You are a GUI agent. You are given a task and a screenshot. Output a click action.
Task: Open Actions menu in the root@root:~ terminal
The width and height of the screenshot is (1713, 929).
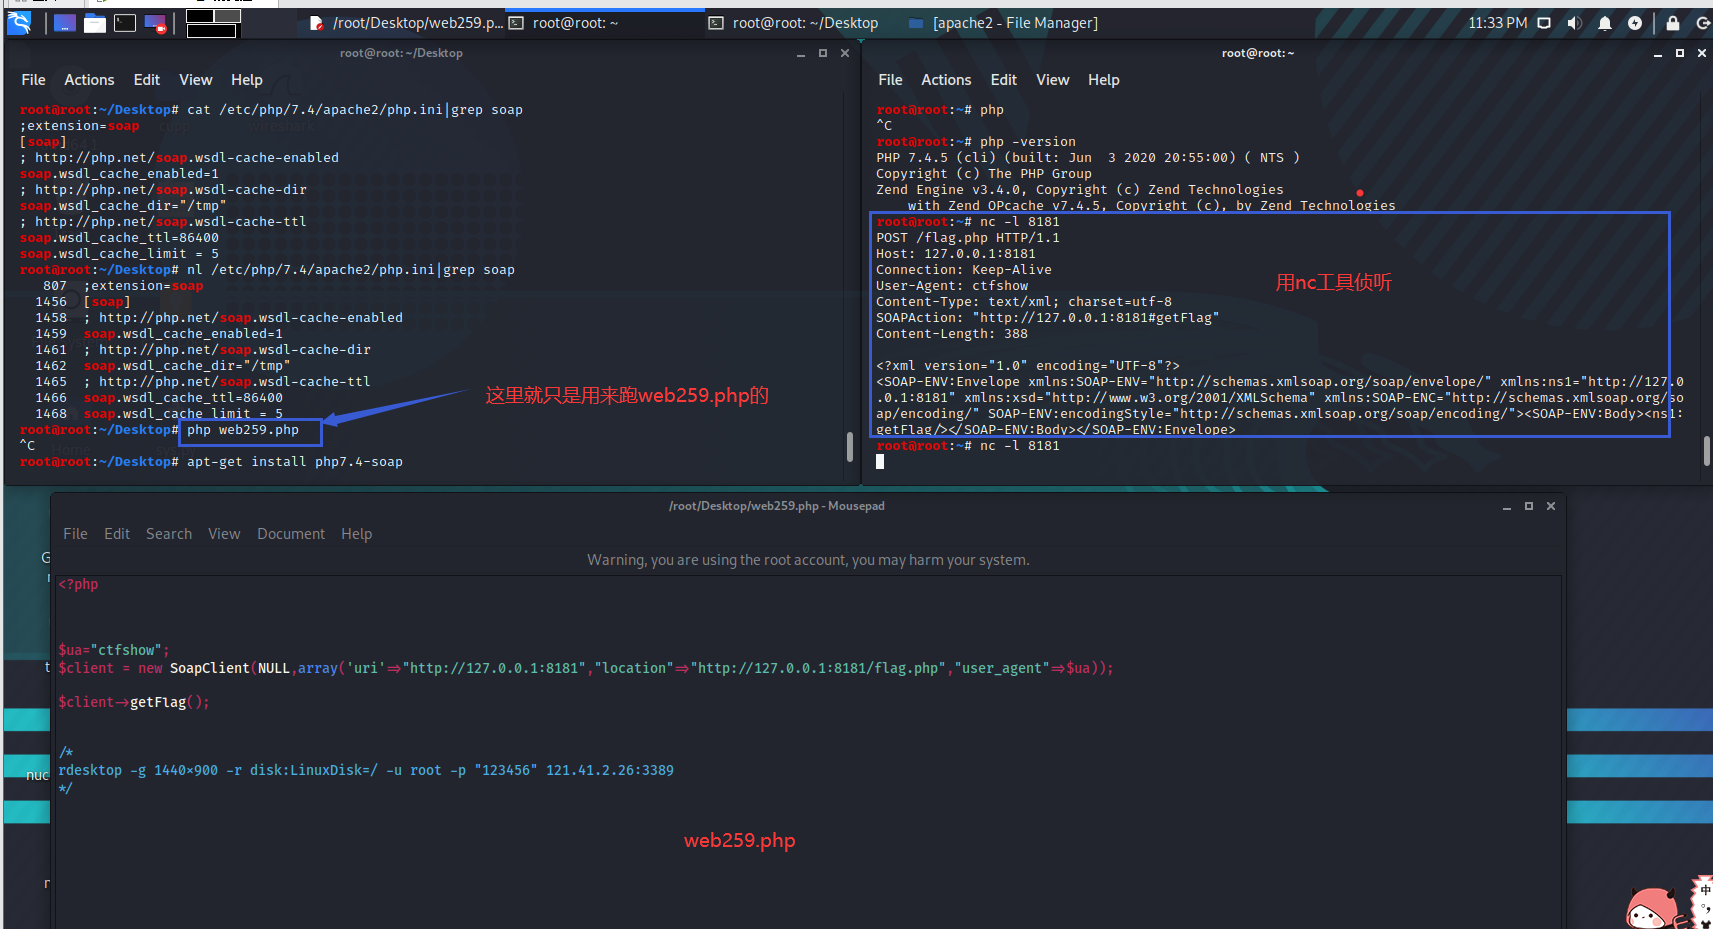[x=946, y=80]
